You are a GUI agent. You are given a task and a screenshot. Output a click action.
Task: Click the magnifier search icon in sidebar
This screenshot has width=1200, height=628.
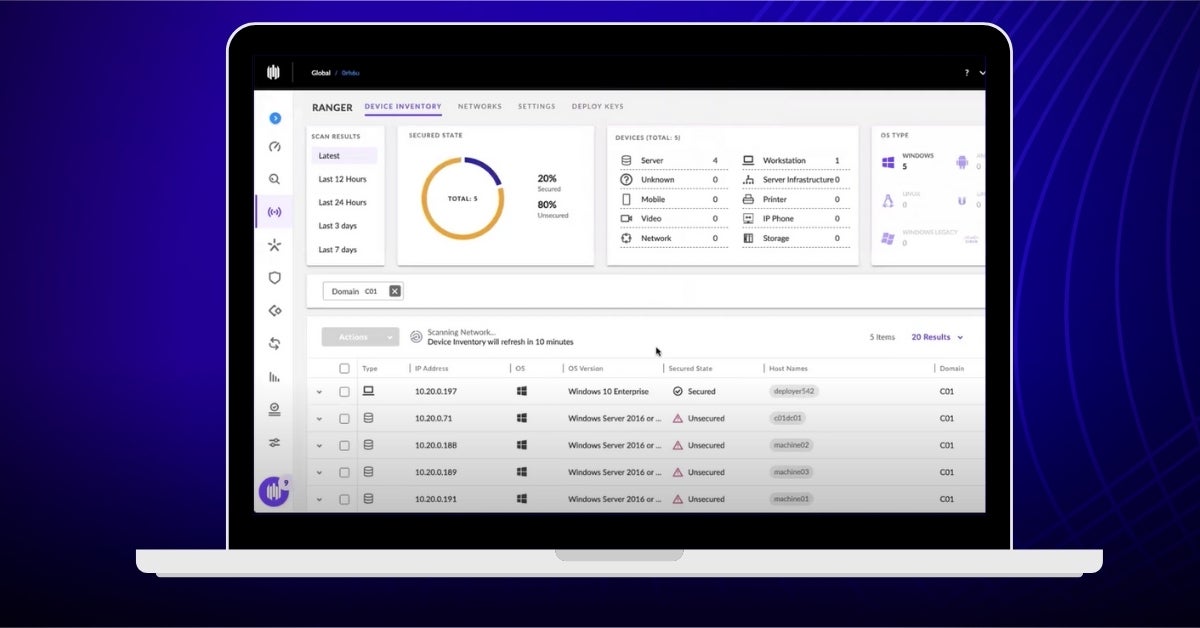[x=274, y=179]
